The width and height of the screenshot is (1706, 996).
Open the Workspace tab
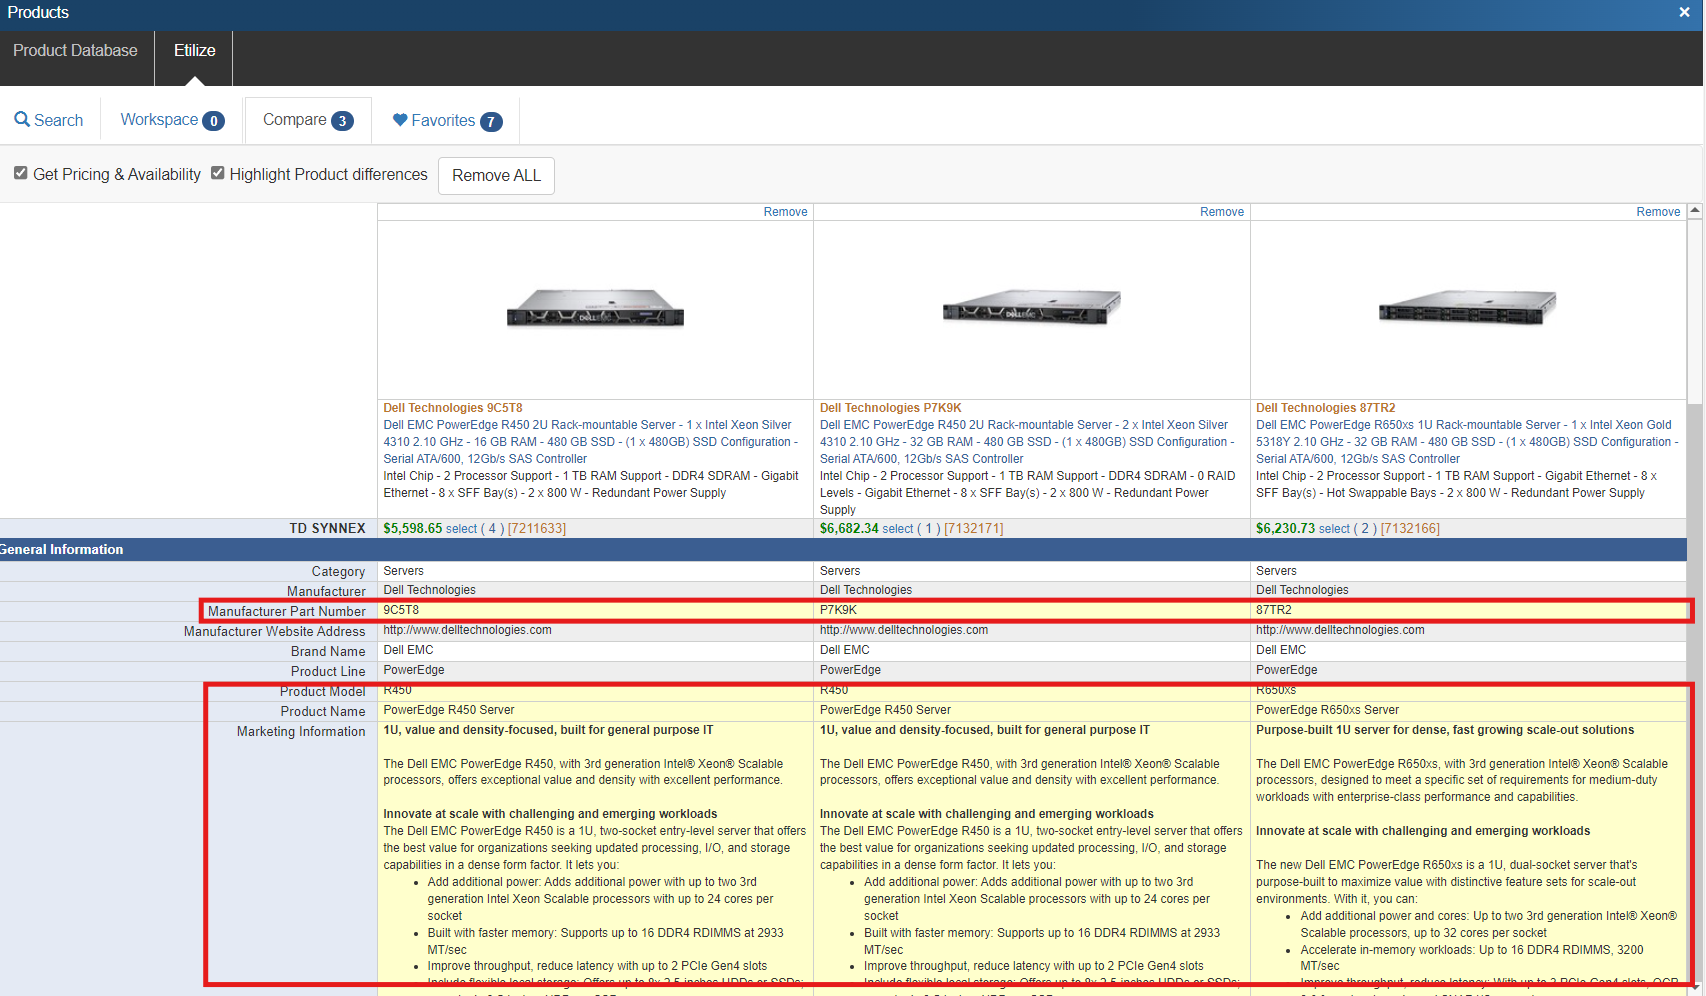coord(160,120)
